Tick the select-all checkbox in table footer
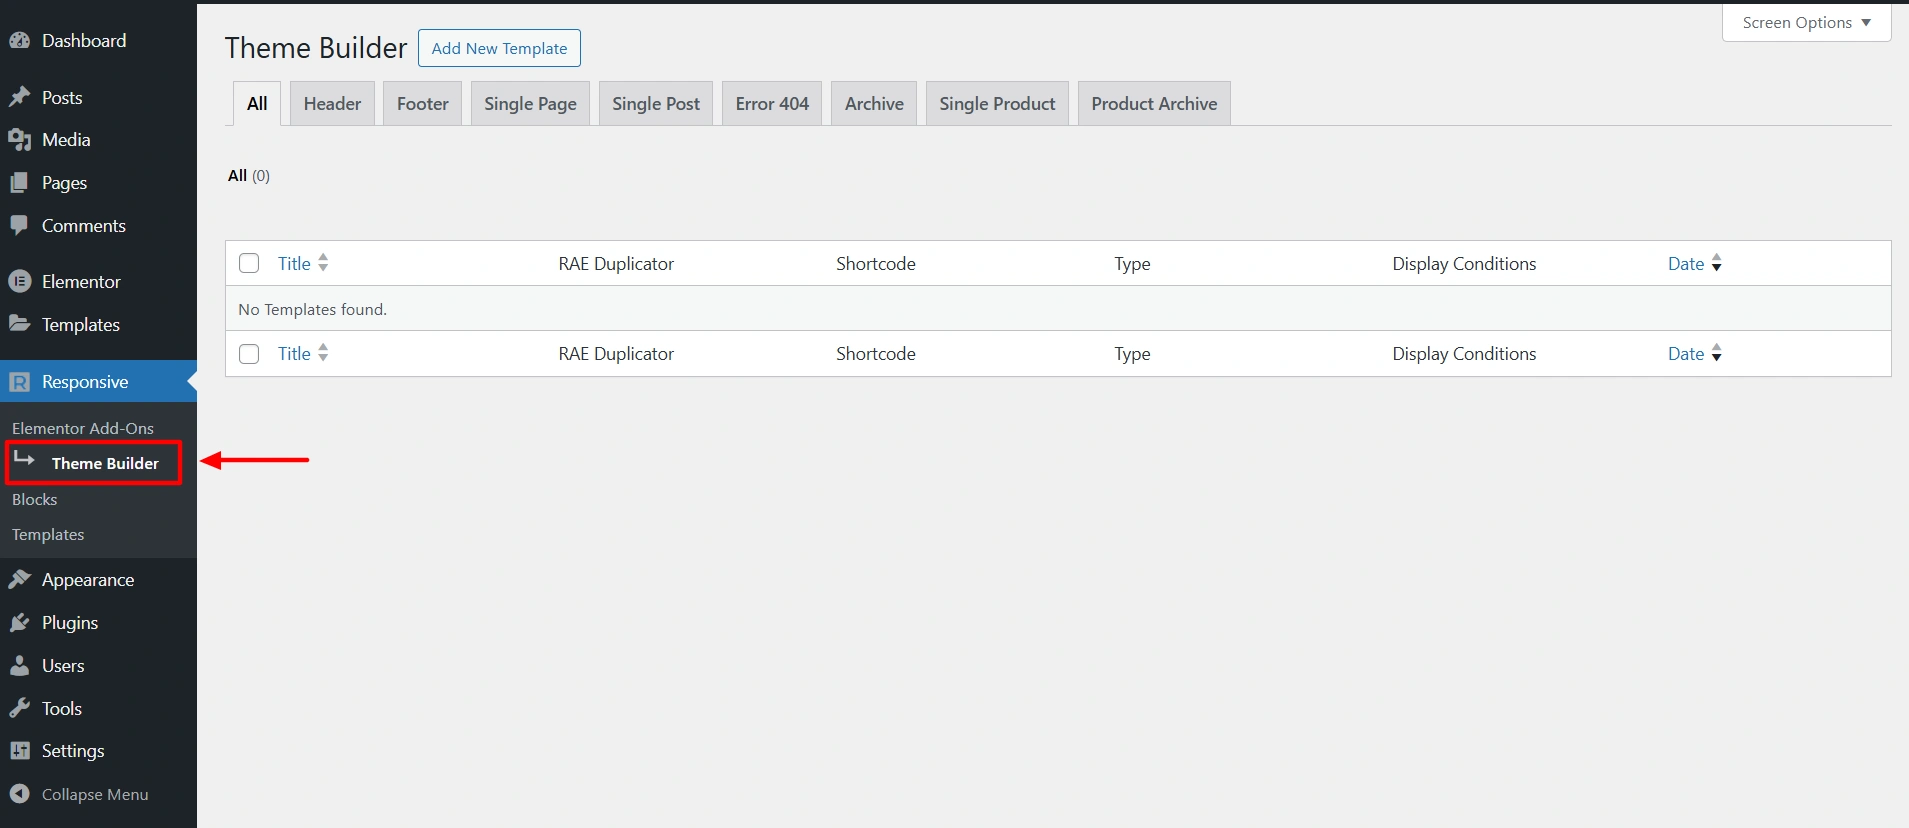 click(x=249, y=354)
